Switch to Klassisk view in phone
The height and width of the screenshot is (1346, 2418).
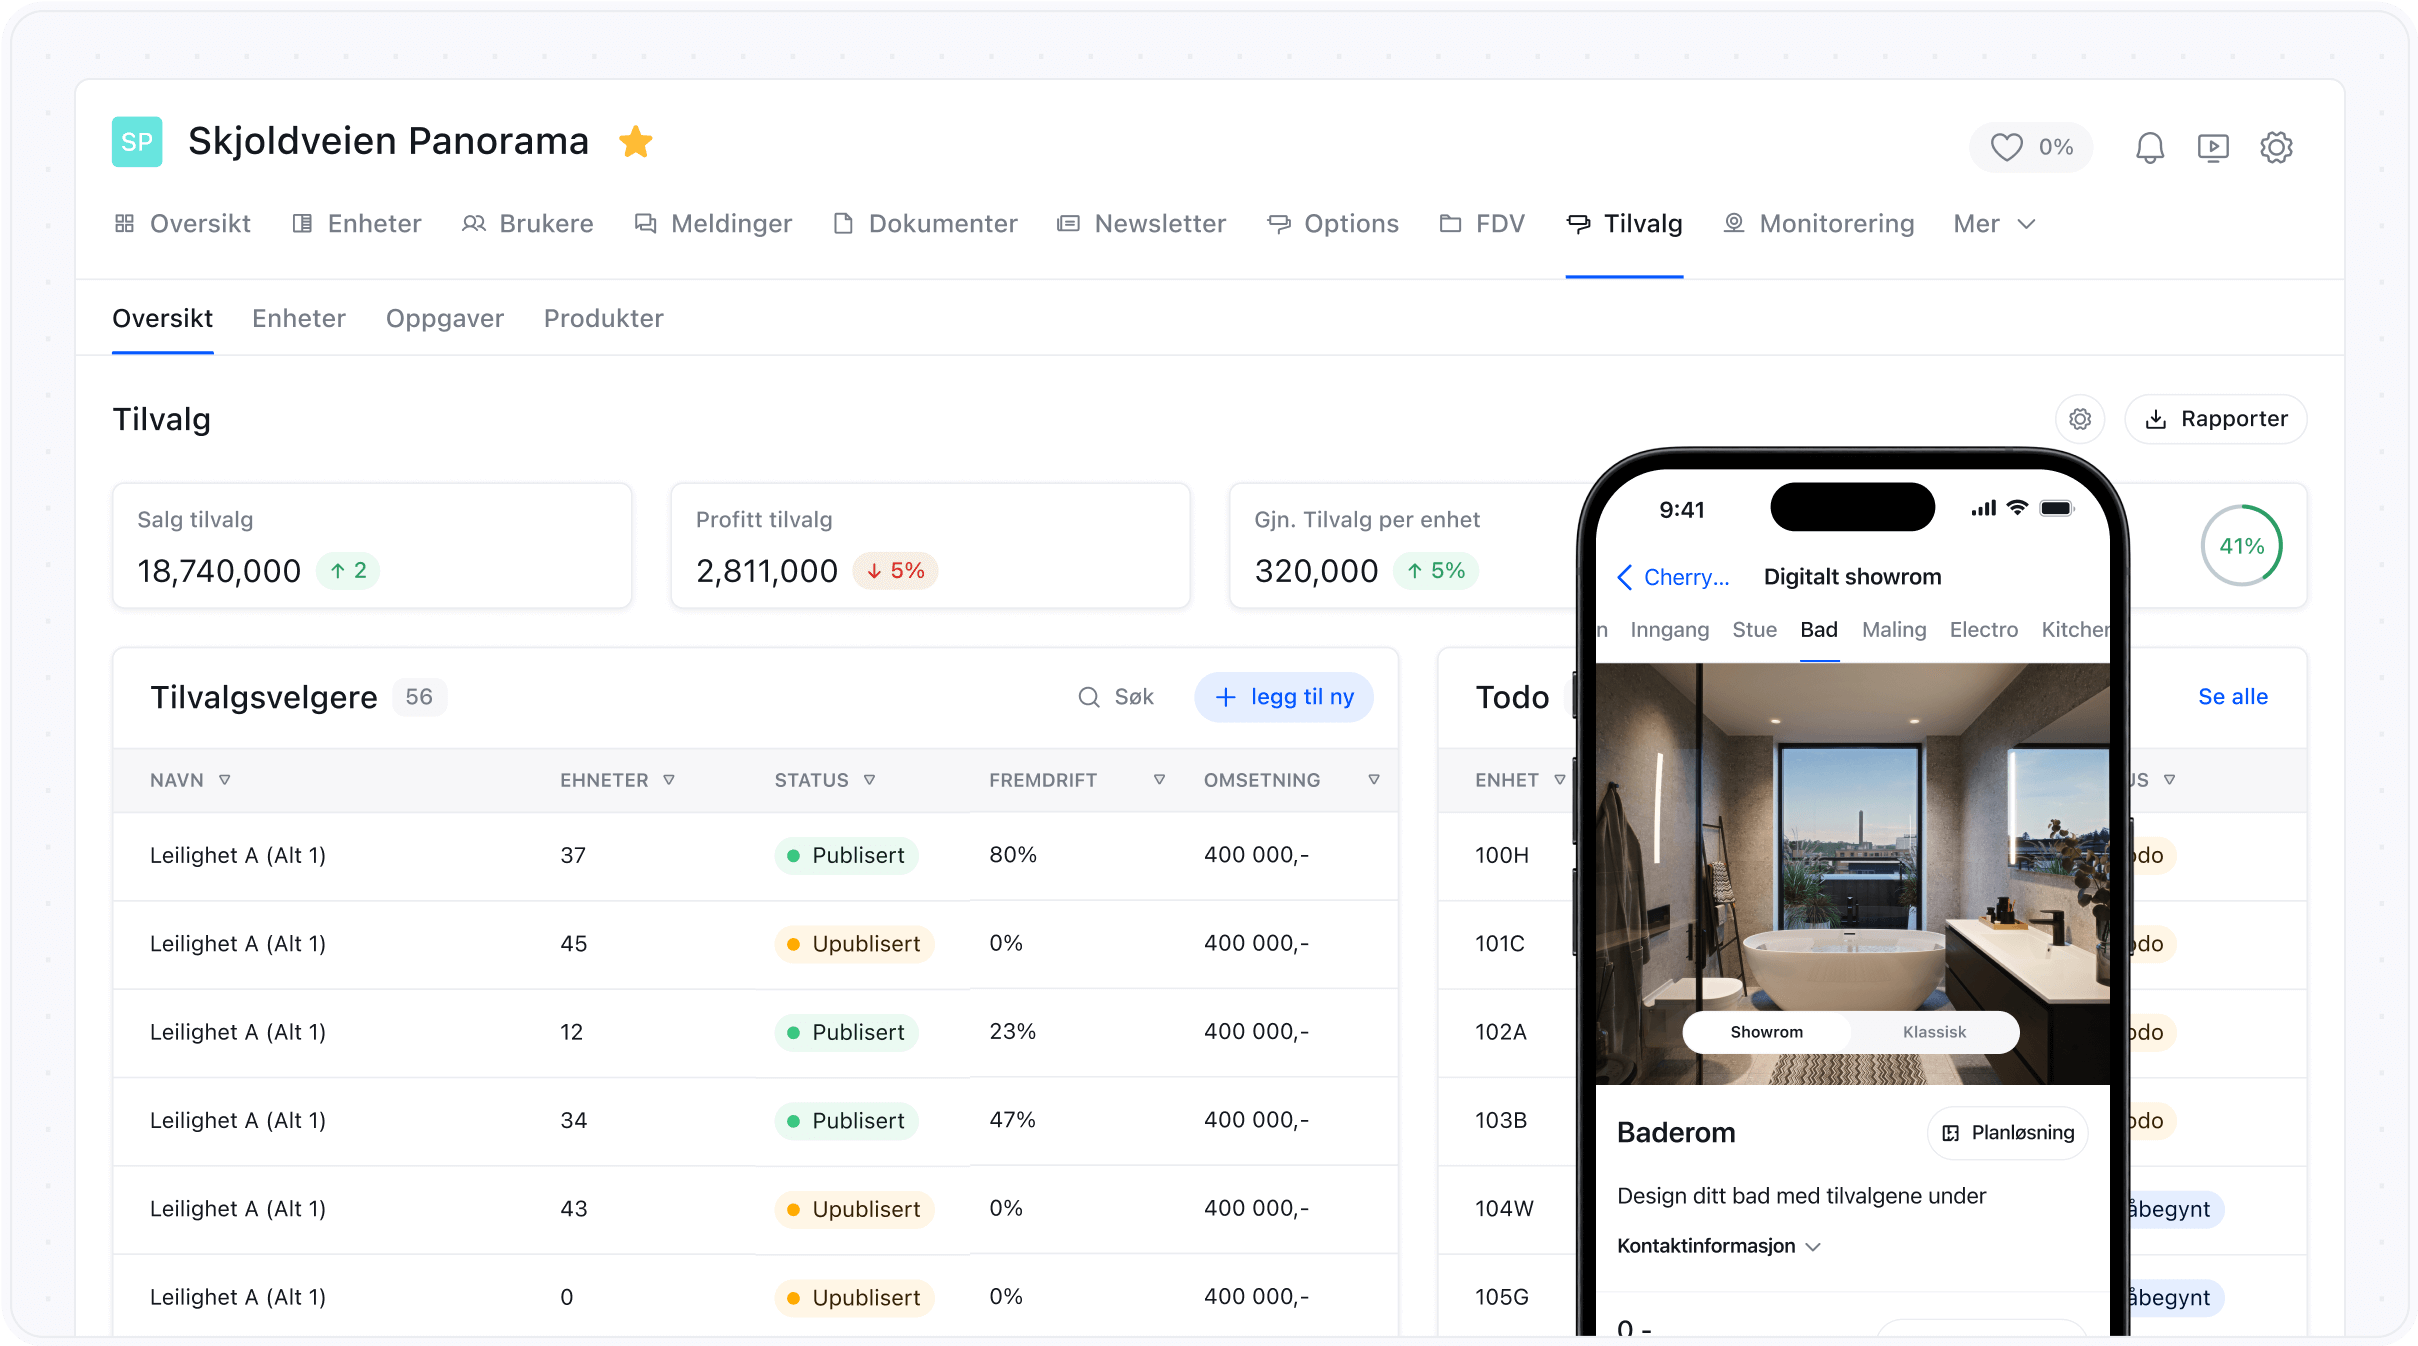pos(1934,1032)
